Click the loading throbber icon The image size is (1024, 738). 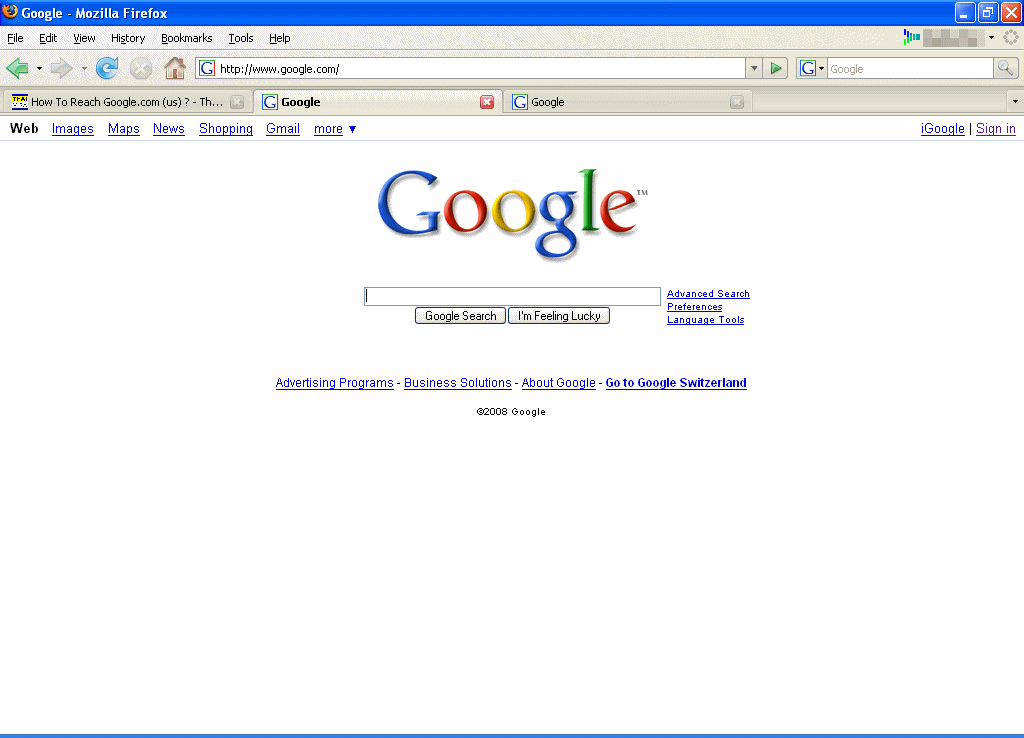(x=1011, y=38)
